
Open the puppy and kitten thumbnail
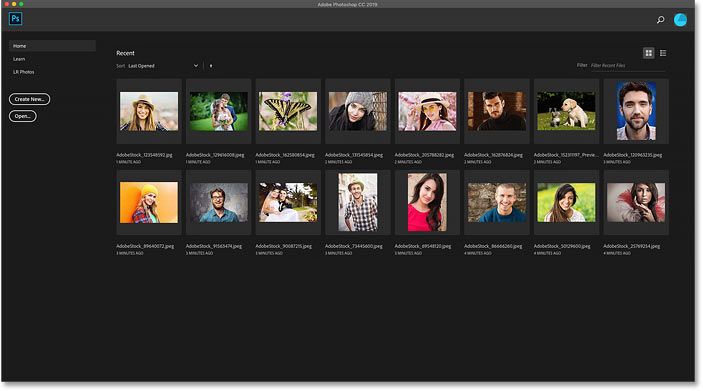pos(566,111)
